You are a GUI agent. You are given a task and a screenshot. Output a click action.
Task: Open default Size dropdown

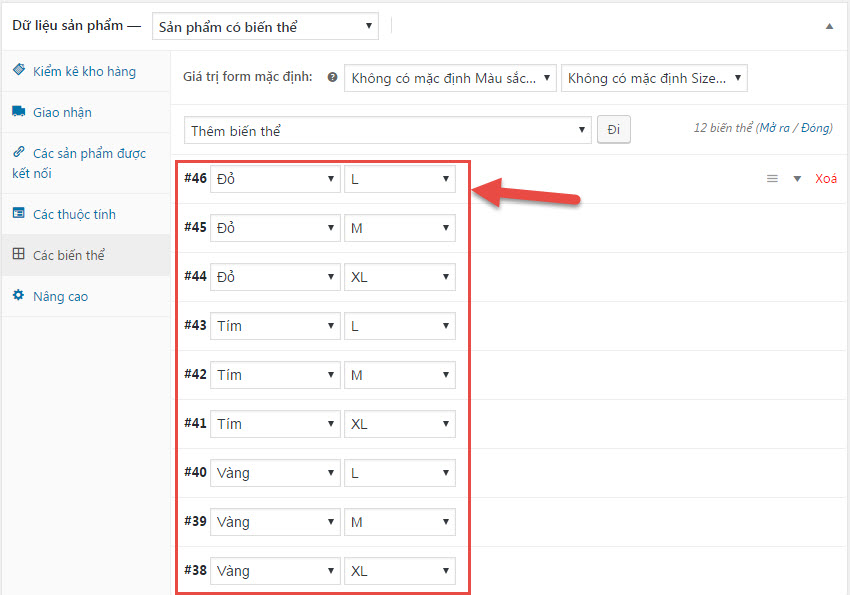654,78
